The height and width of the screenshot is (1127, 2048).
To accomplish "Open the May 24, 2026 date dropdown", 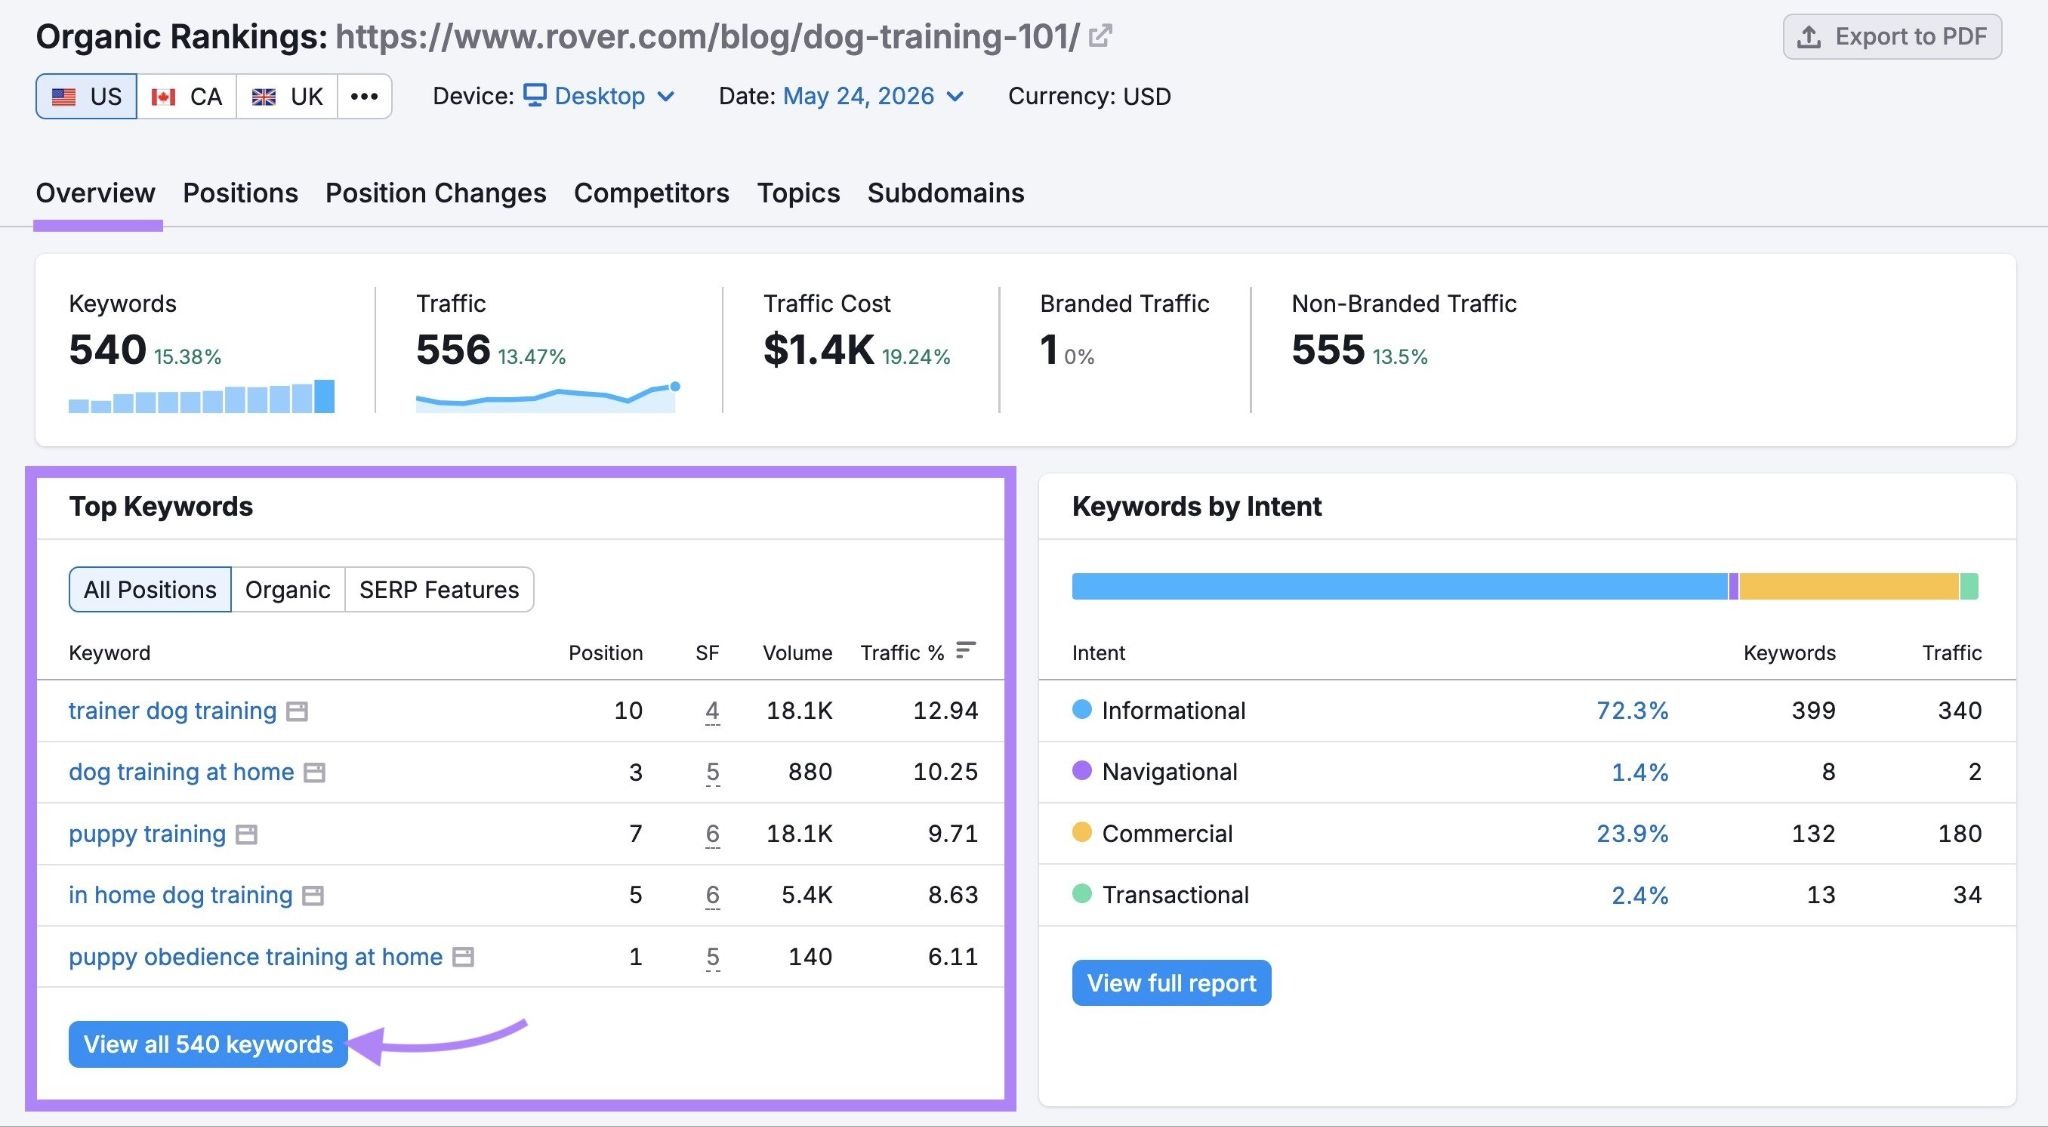I will click(874, 96).
